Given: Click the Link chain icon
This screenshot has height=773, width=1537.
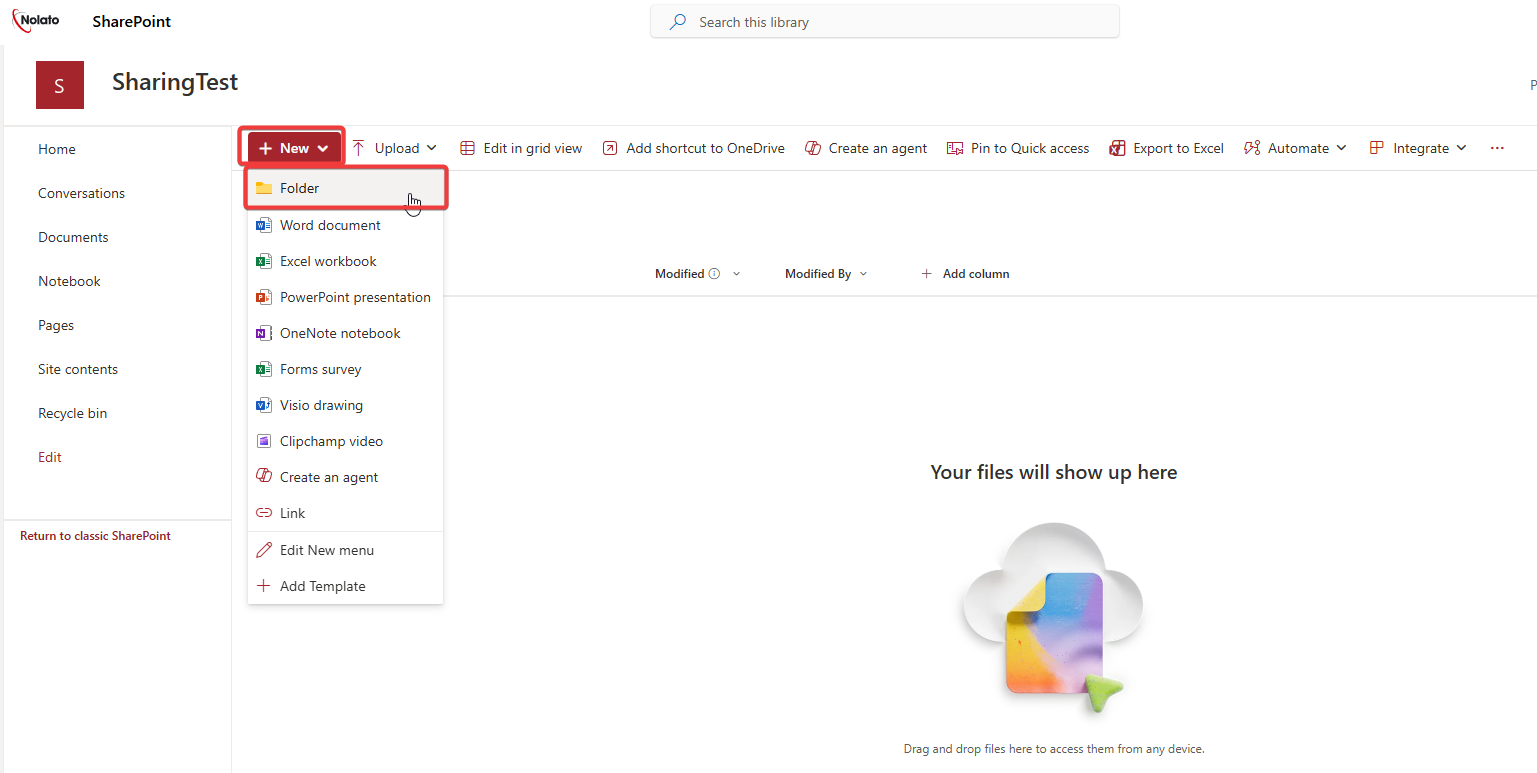Looking at the screenshot, I should (x=264, y=513).
